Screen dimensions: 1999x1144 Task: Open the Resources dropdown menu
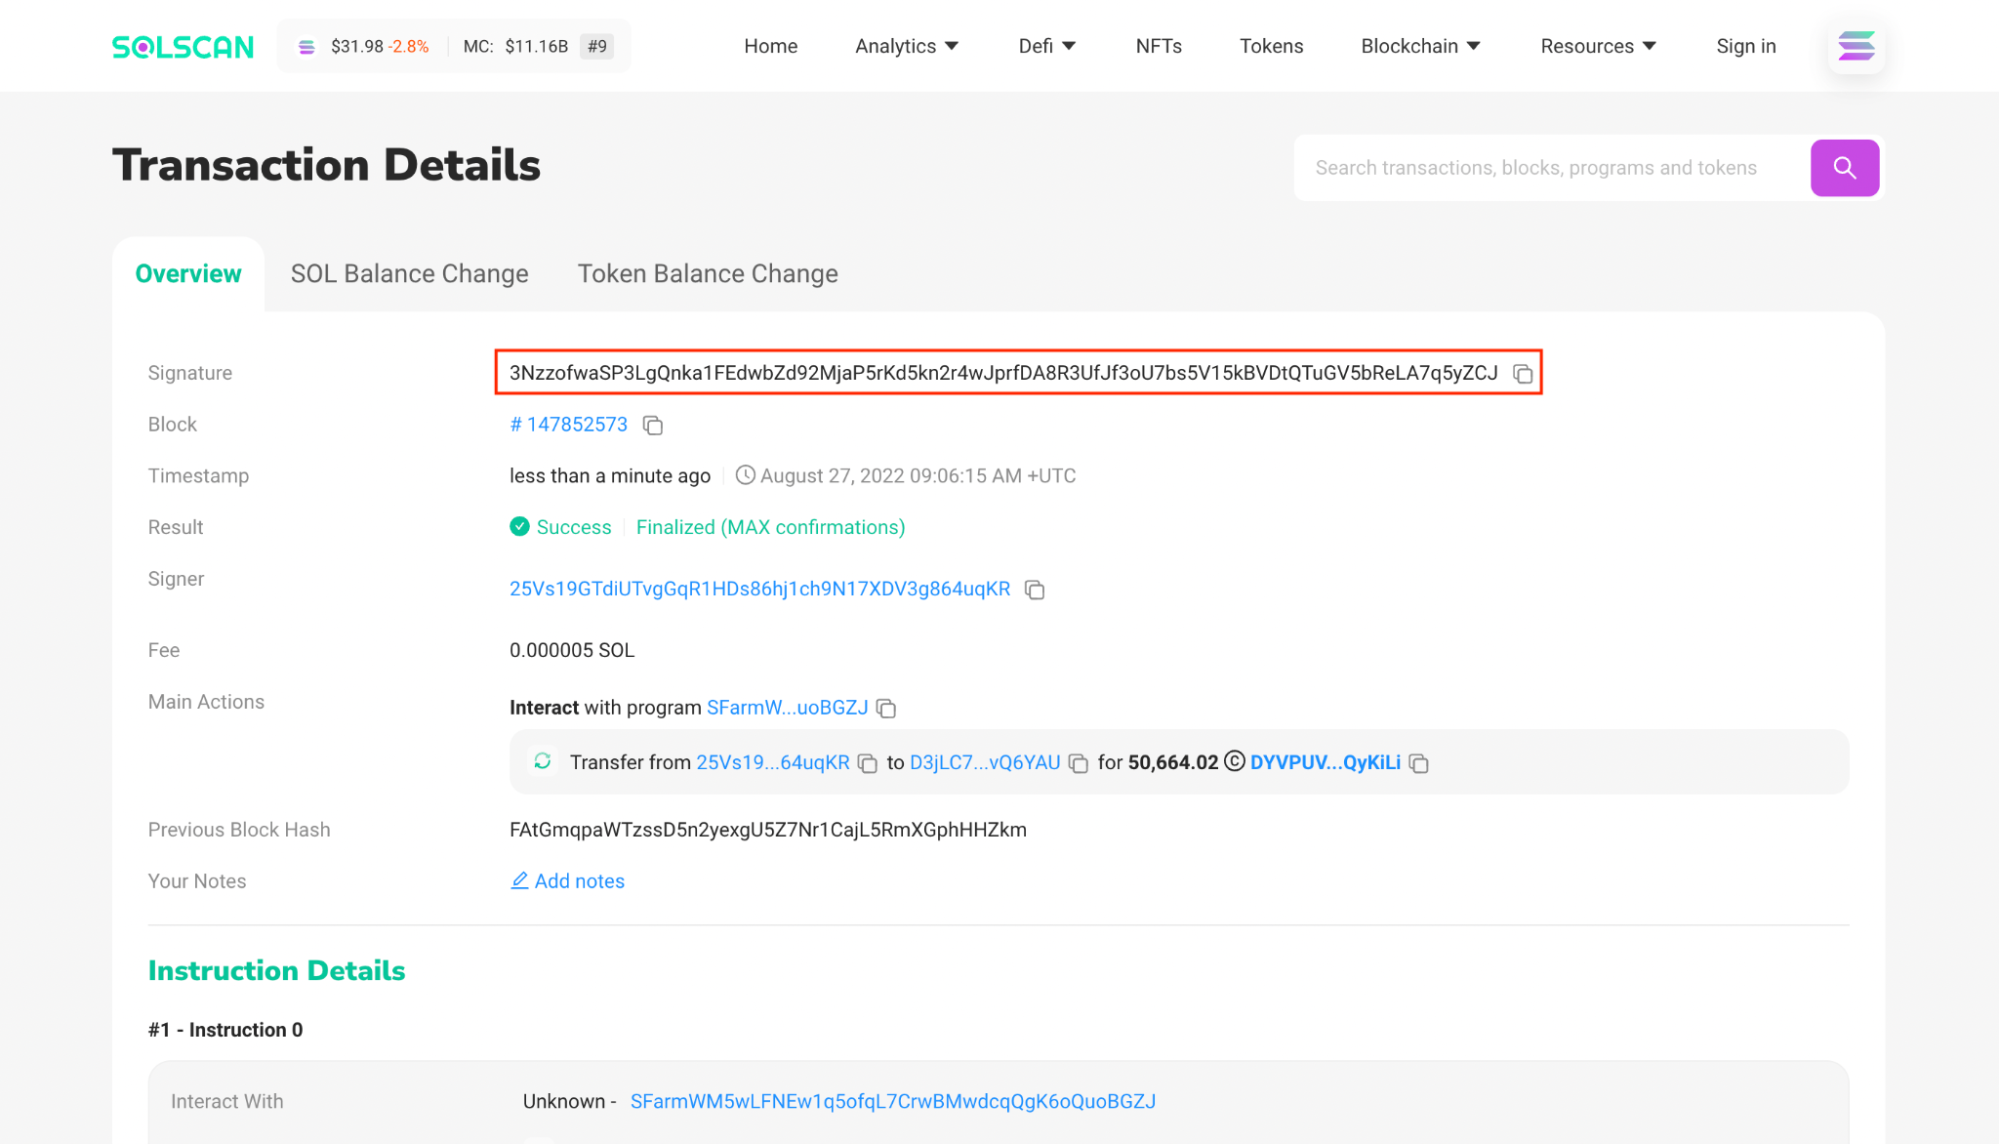pyautogui.click(x=1598, y=47)
